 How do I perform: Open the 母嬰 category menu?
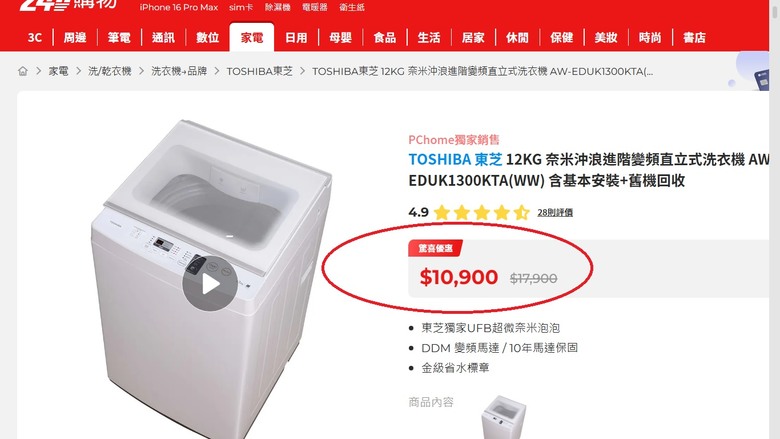pos(340,38)
